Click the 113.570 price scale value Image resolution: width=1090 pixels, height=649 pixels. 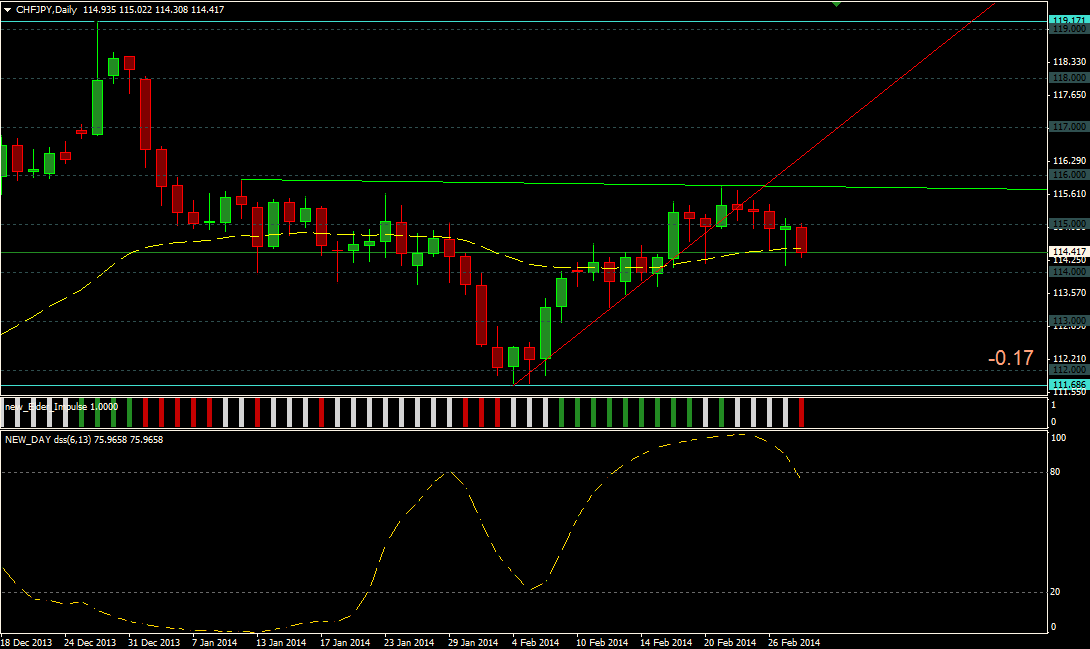[1069, 293]
